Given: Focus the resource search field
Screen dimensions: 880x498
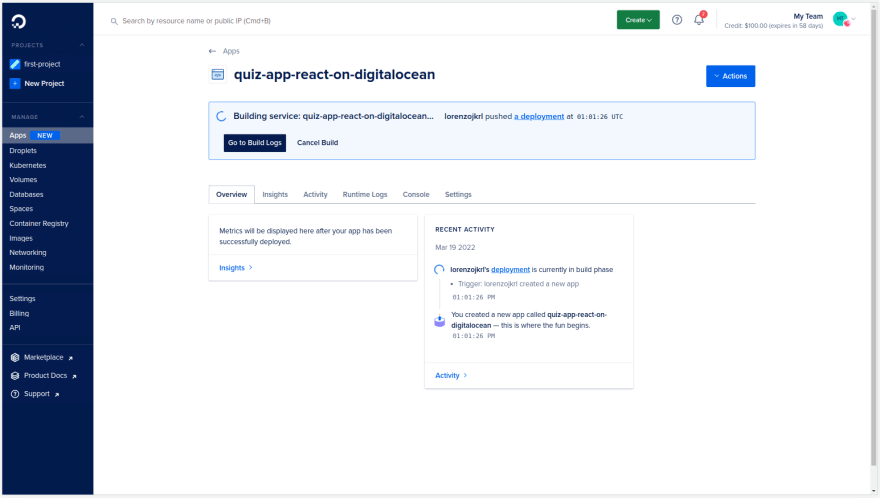Looking at the screenshot, I should (x=196, y=21).
